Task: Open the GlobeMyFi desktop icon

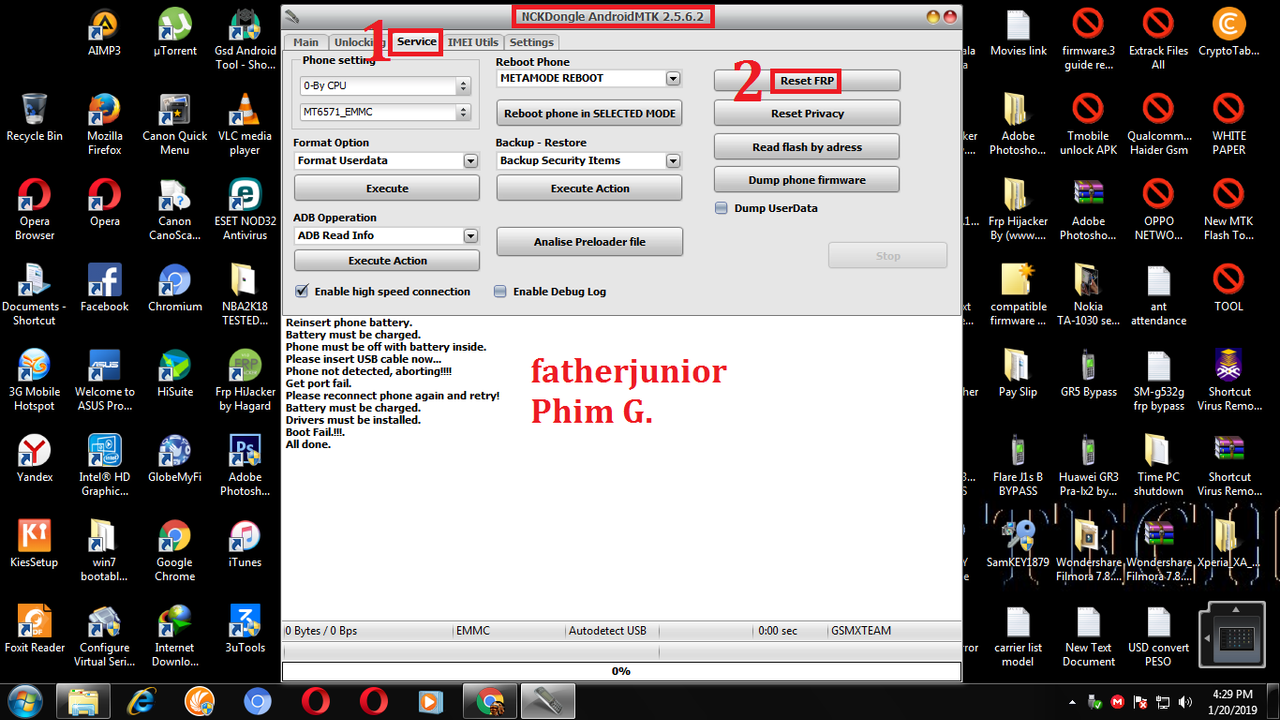Action: pyautogui.click(x=174, y=459)
